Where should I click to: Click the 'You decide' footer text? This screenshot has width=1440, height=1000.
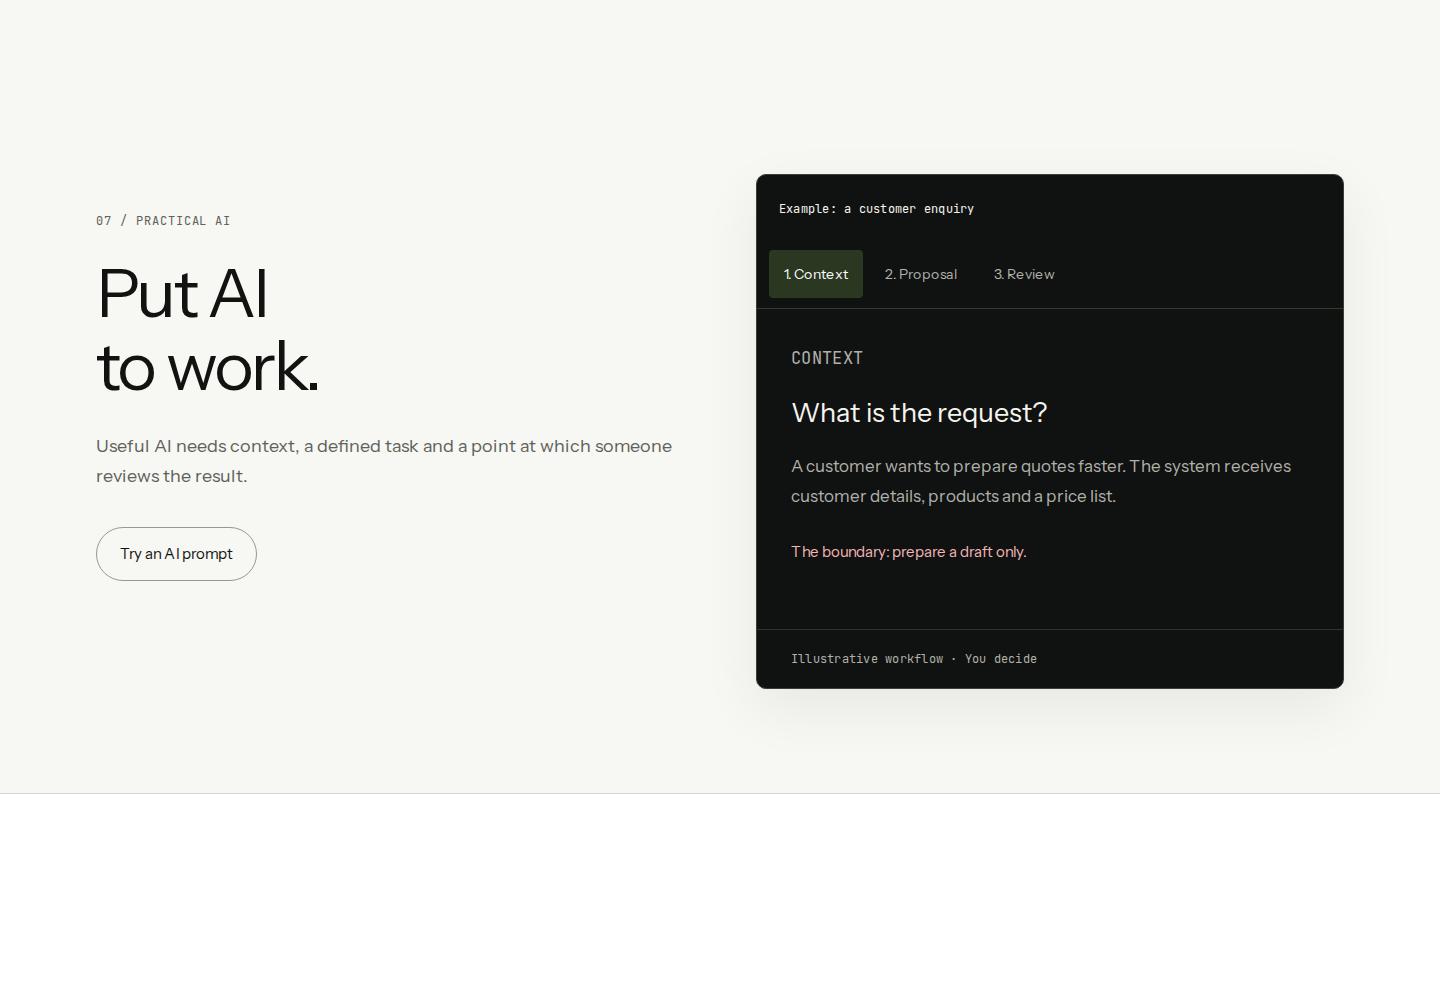coord(1001,659)
